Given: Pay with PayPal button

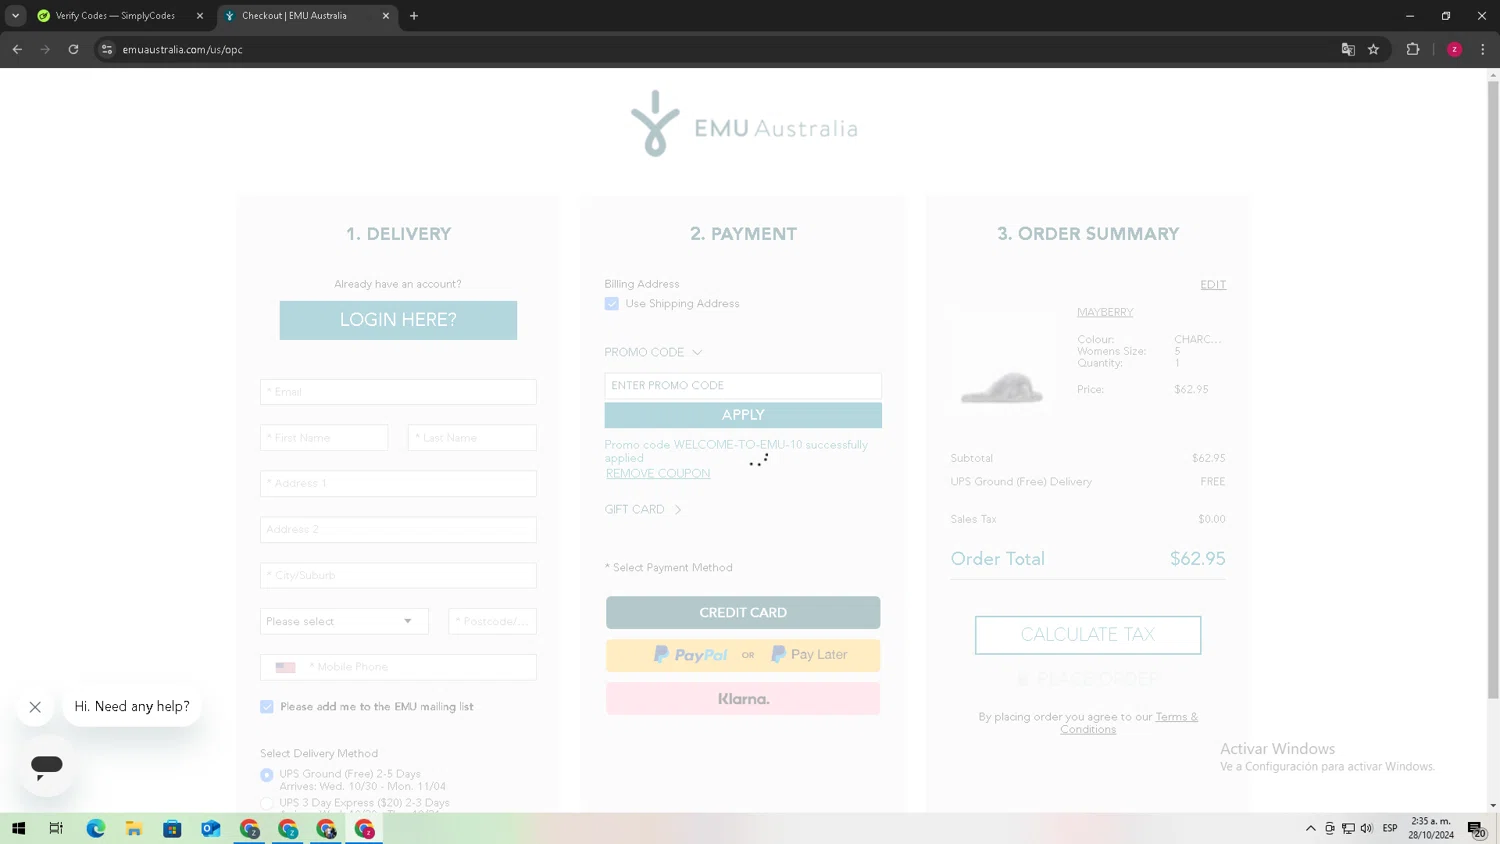Looking at the screenshot, I should pyautogui.click(x=743, y=655).
